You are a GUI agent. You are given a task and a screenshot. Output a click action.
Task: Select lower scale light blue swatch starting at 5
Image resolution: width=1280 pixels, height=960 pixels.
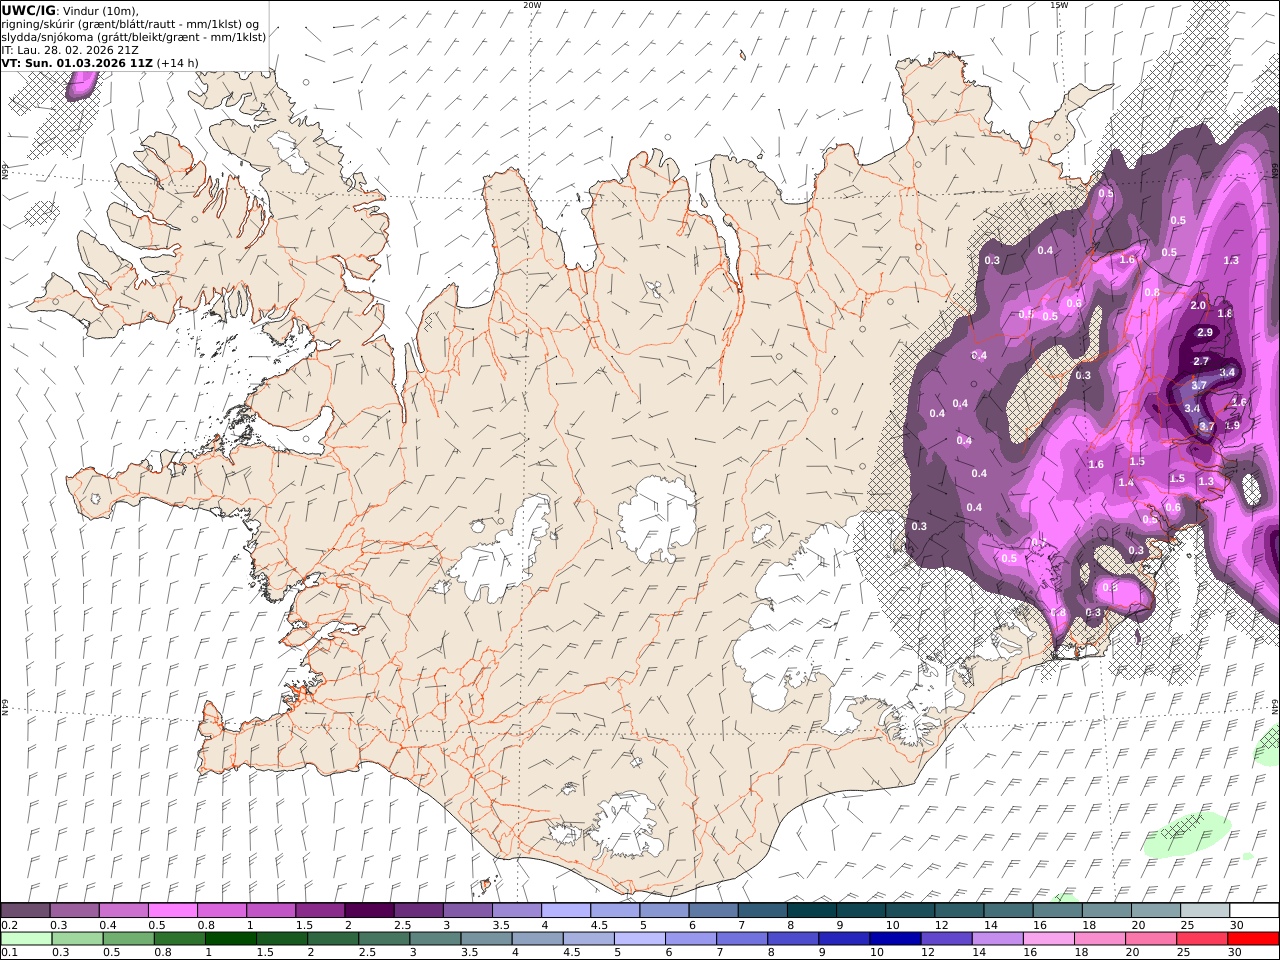click(x=640, y=939)
